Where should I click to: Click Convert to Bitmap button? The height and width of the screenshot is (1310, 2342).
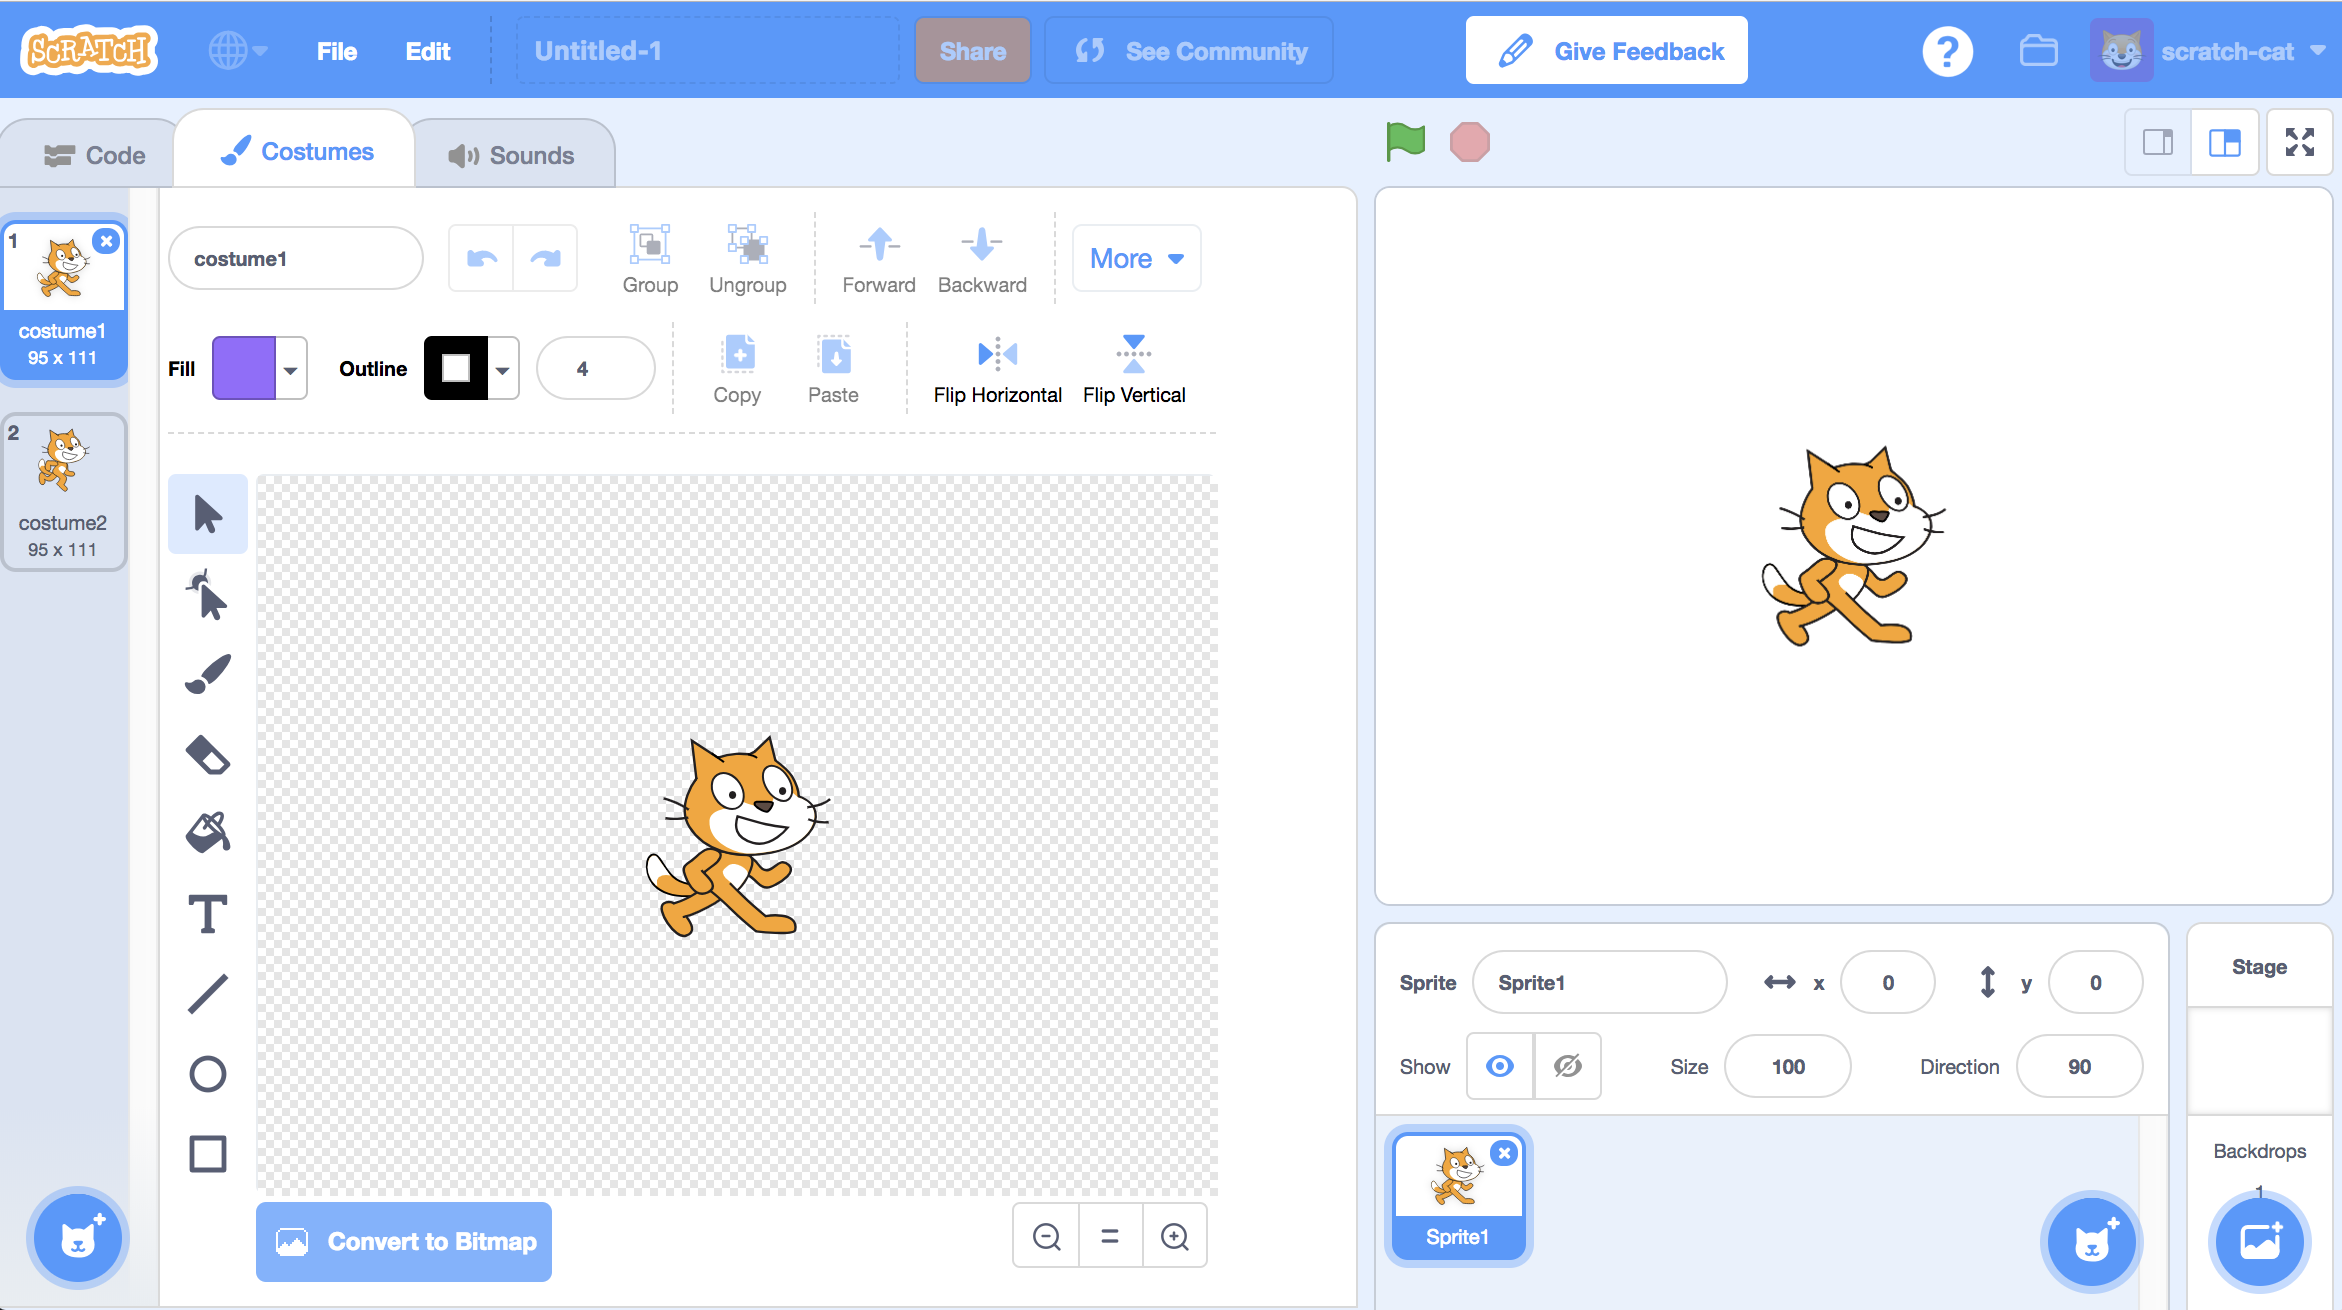pos(404,1241)
